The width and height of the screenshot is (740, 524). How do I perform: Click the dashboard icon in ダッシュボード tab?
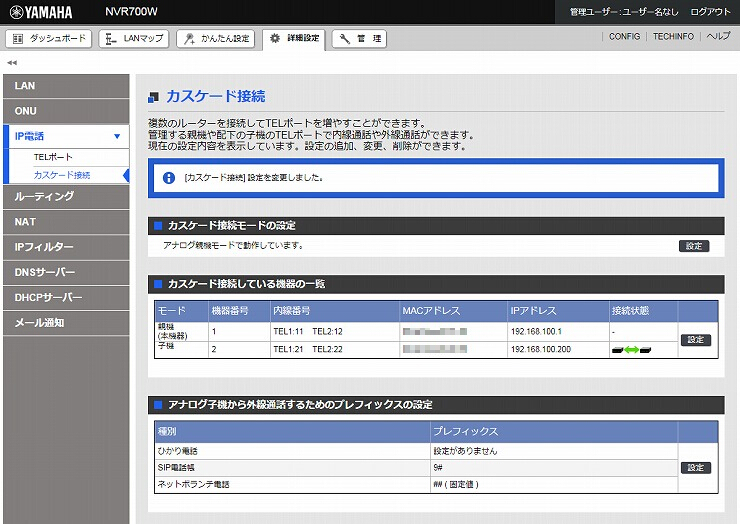18,39
